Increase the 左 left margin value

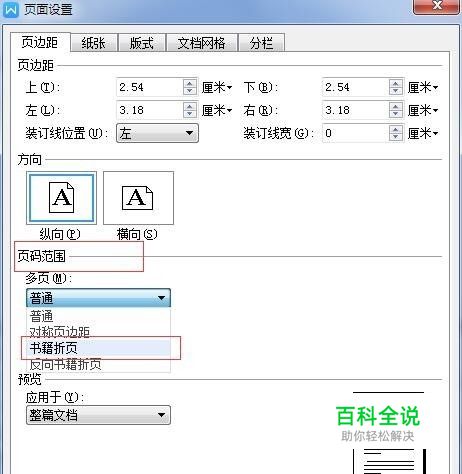click(190, 106)
